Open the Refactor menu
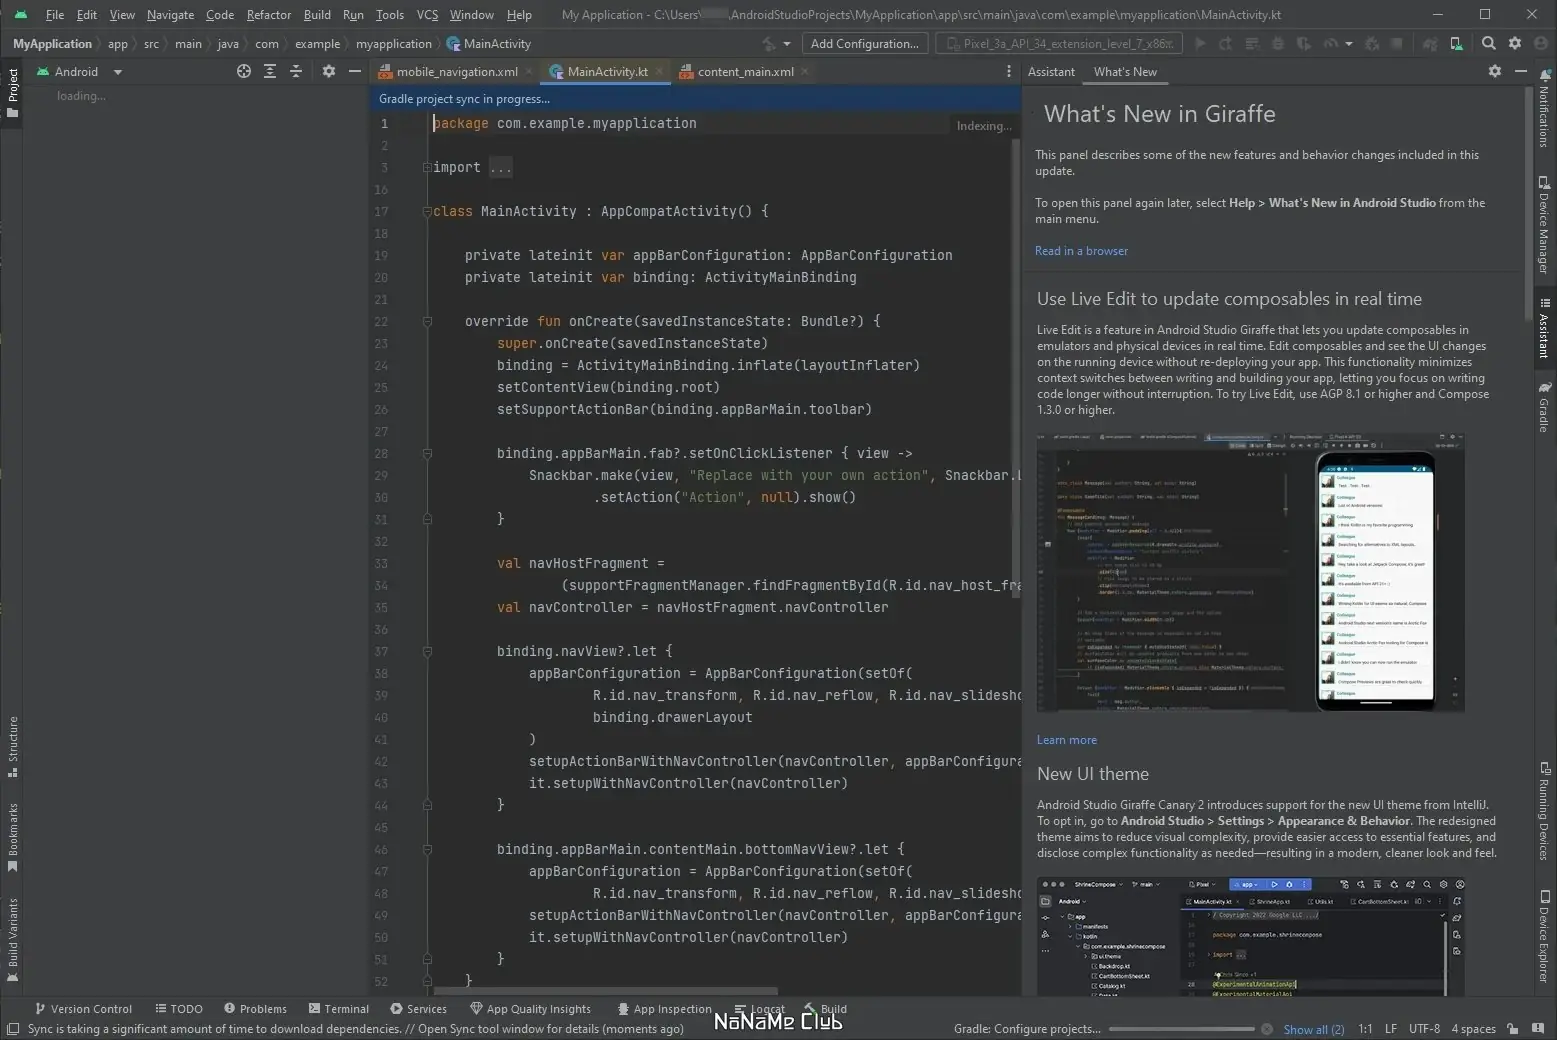Image resolution: width=1557 pixels, height=1040 pixels. (x=268, y=14)
